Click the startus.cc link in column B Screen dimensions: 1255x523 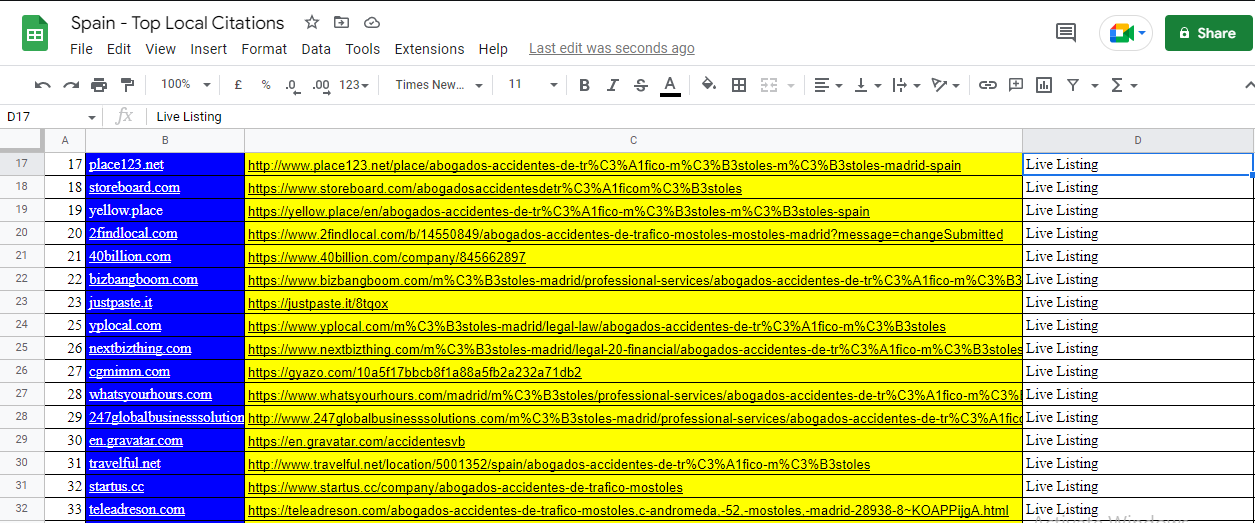pos(116,486)
